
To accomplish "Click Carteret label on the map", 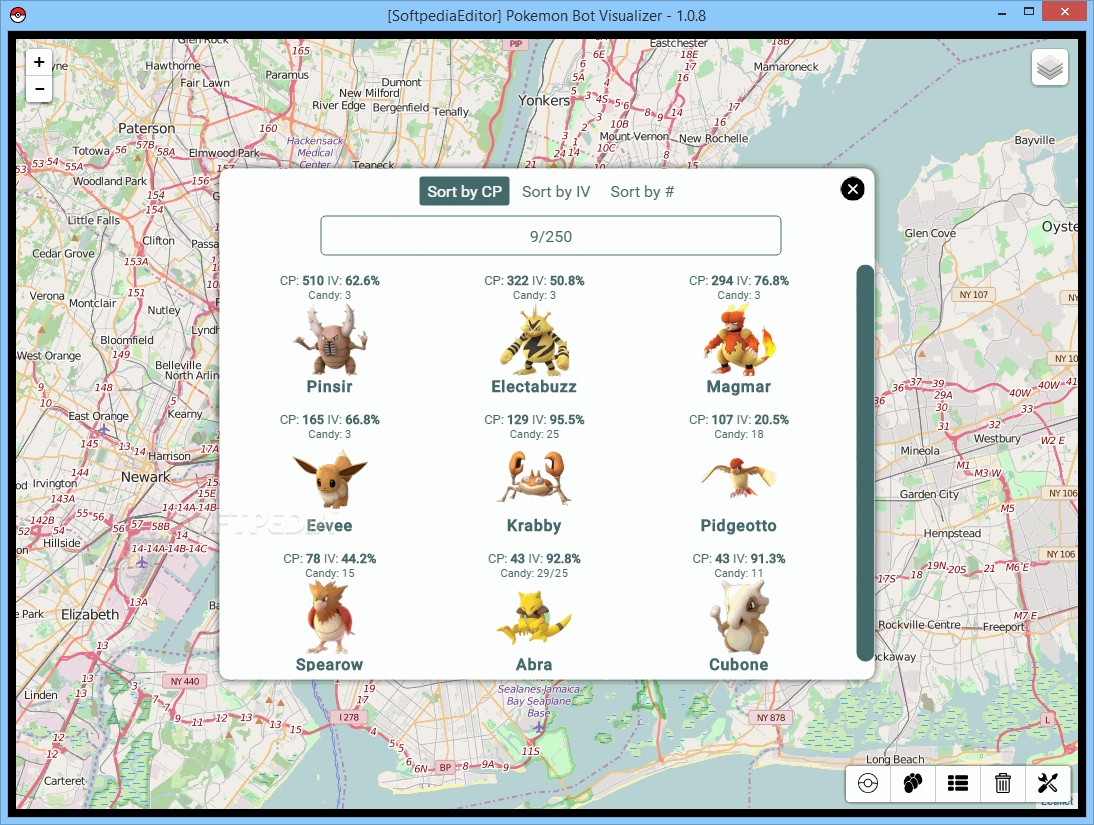I will [64, 781].
